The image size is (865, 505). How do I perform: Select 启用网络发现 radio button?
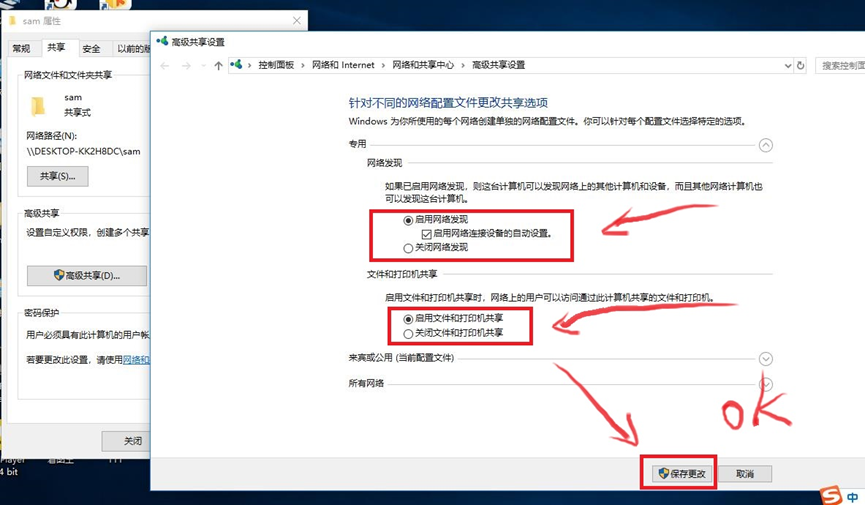pos(408,220)
